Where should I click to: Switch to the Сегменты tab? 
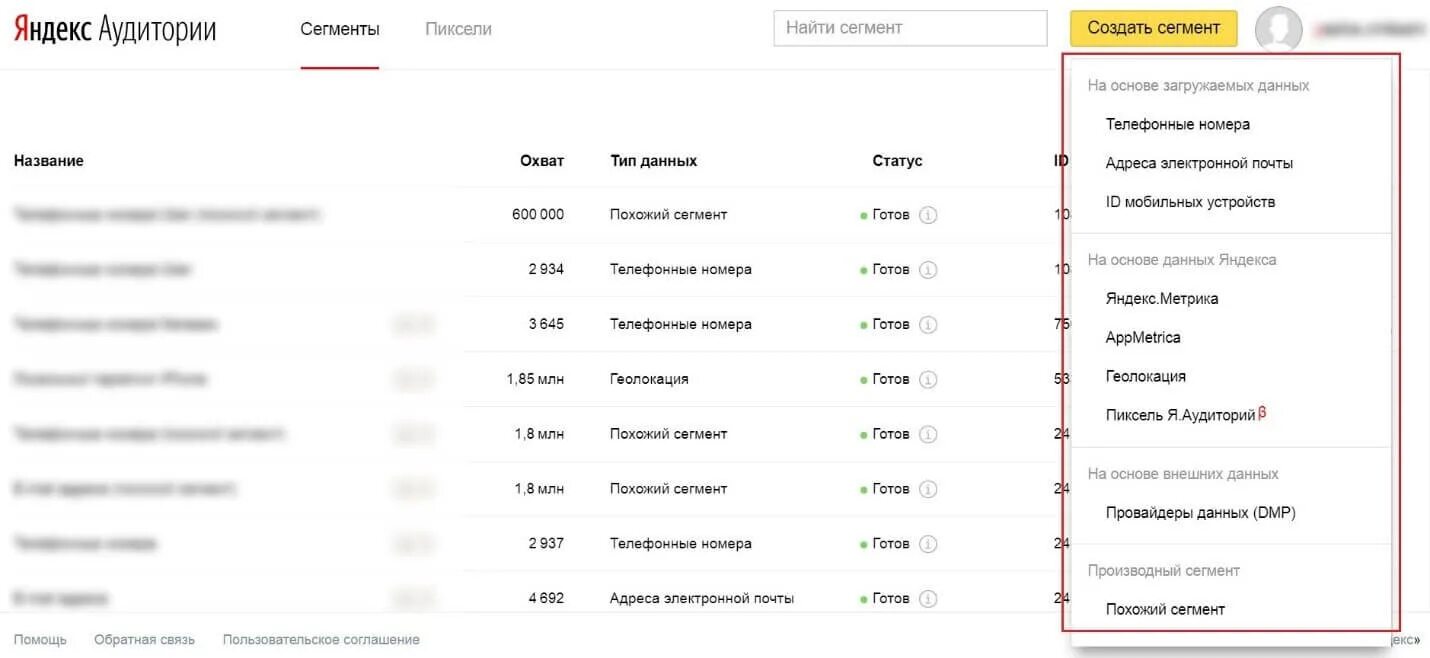coord(340,29)
